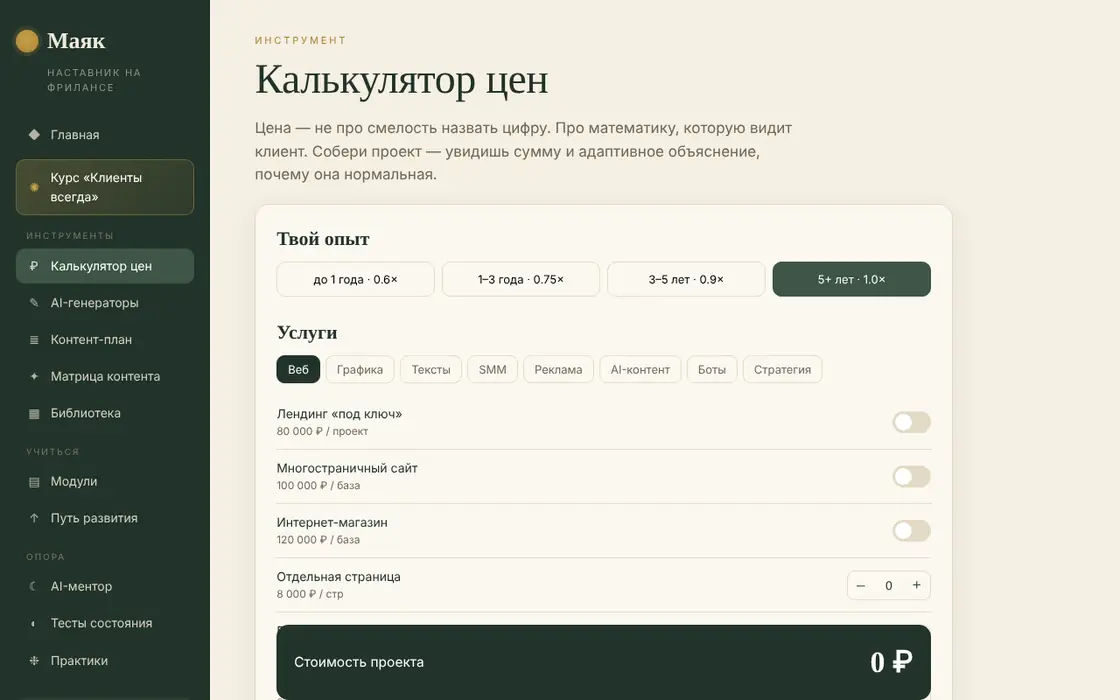Open AI-ментор in sidebar
This screenshot has height=700, width=1120.
point(105,586)
